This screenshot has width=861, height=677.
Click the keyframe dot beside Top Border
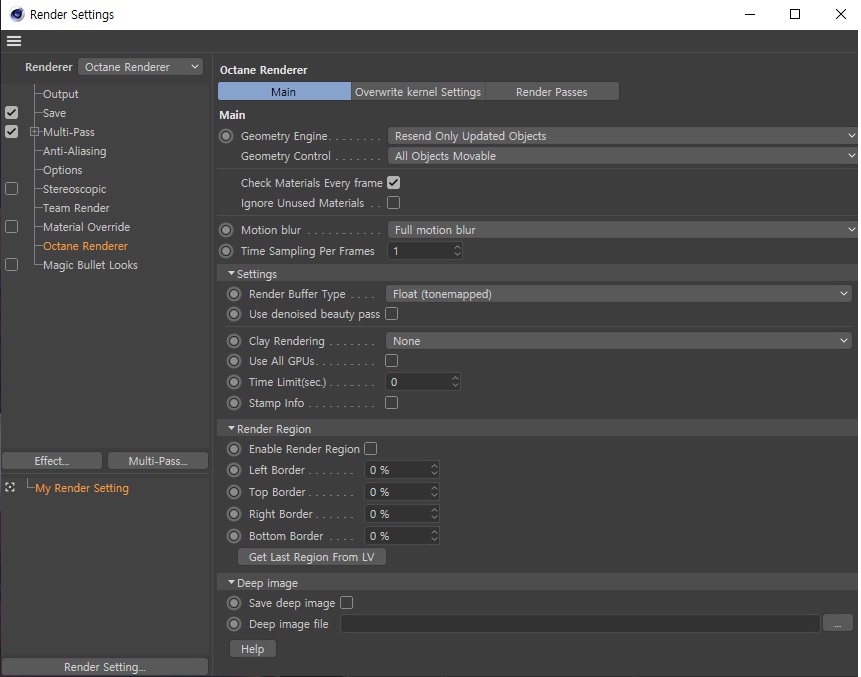234,492
